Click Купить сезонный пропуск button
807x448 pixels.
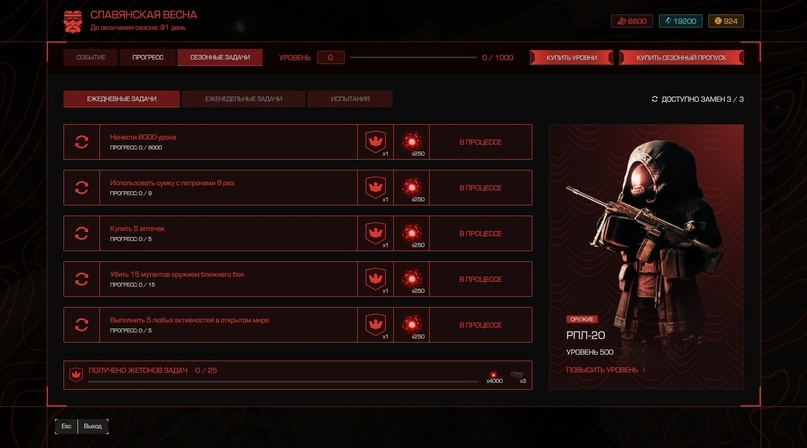[681, 57]
